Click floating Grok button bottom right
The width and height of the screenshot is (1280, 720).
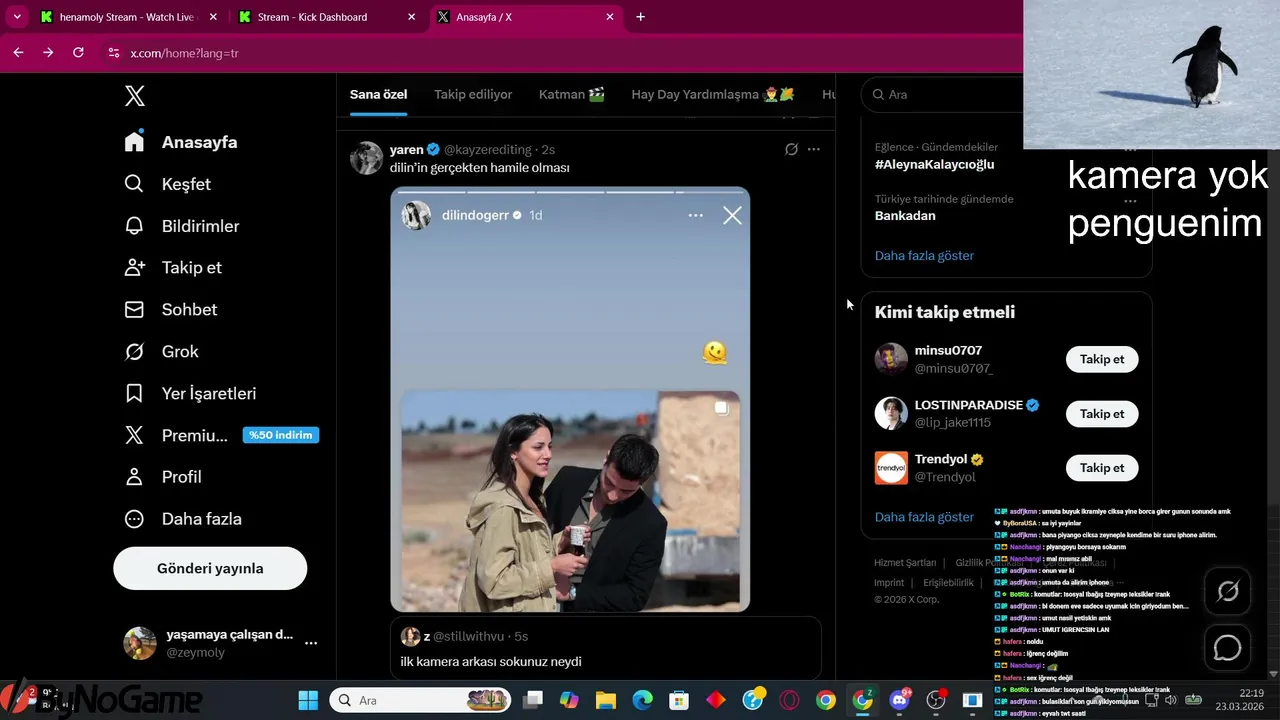tap(1227, 592)
